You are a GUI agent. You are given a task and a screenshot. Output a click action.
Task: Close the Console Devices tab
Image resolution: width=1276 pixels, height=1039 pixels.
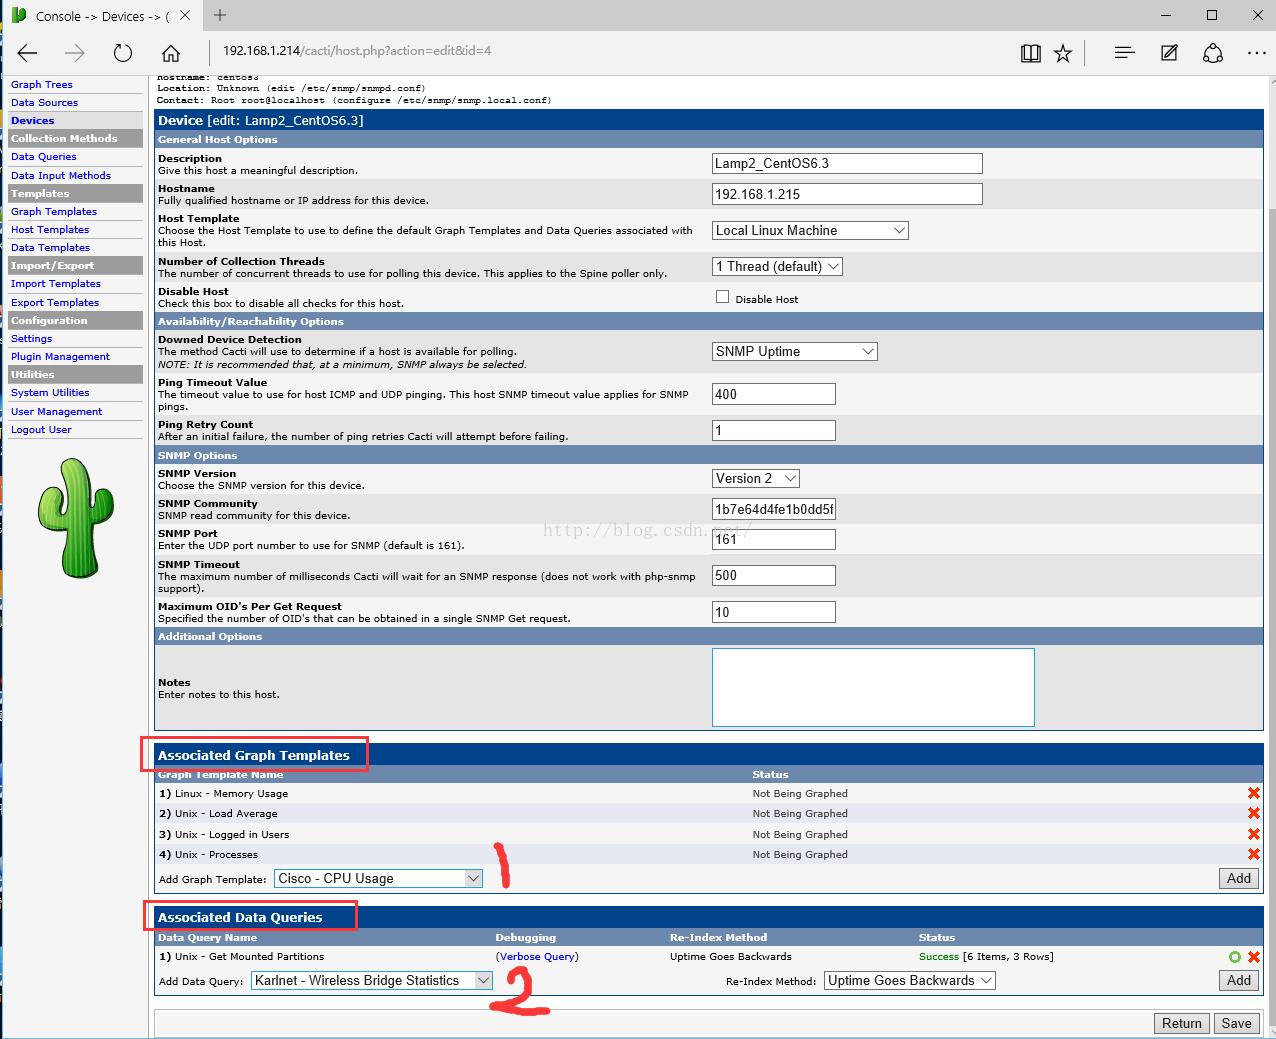[x=185, y=15]
